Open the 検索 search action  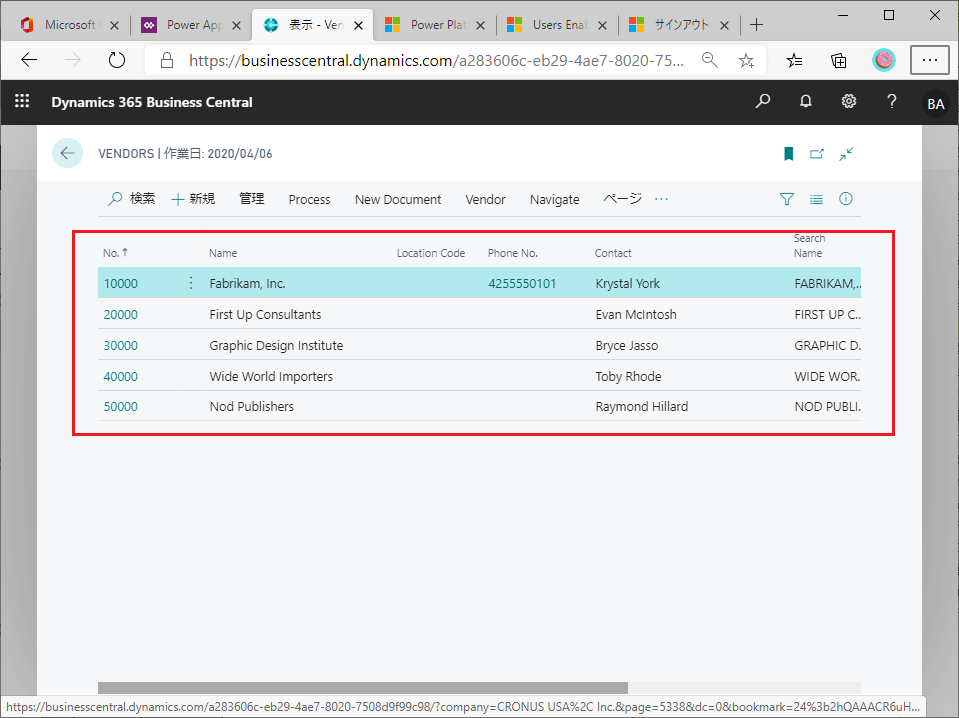pyautogui.click(x=131, y=199)
